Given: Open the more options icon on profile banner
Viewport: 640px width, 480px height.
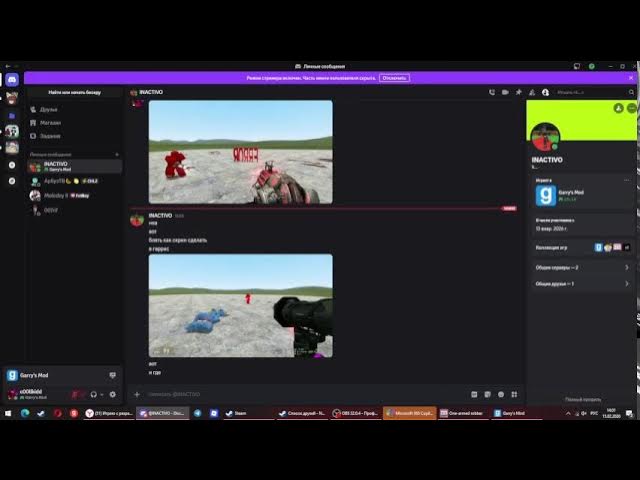Looking at the screenshot, I should tap(631, 108).
